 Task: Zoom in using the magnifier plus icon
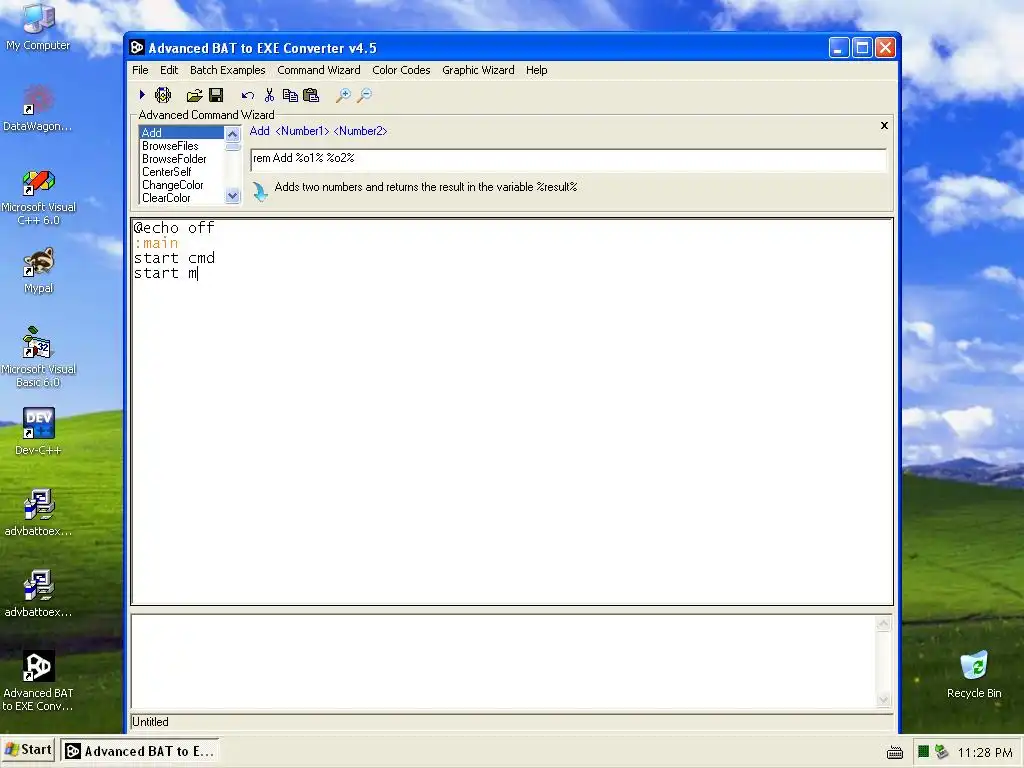pos(343,96)
